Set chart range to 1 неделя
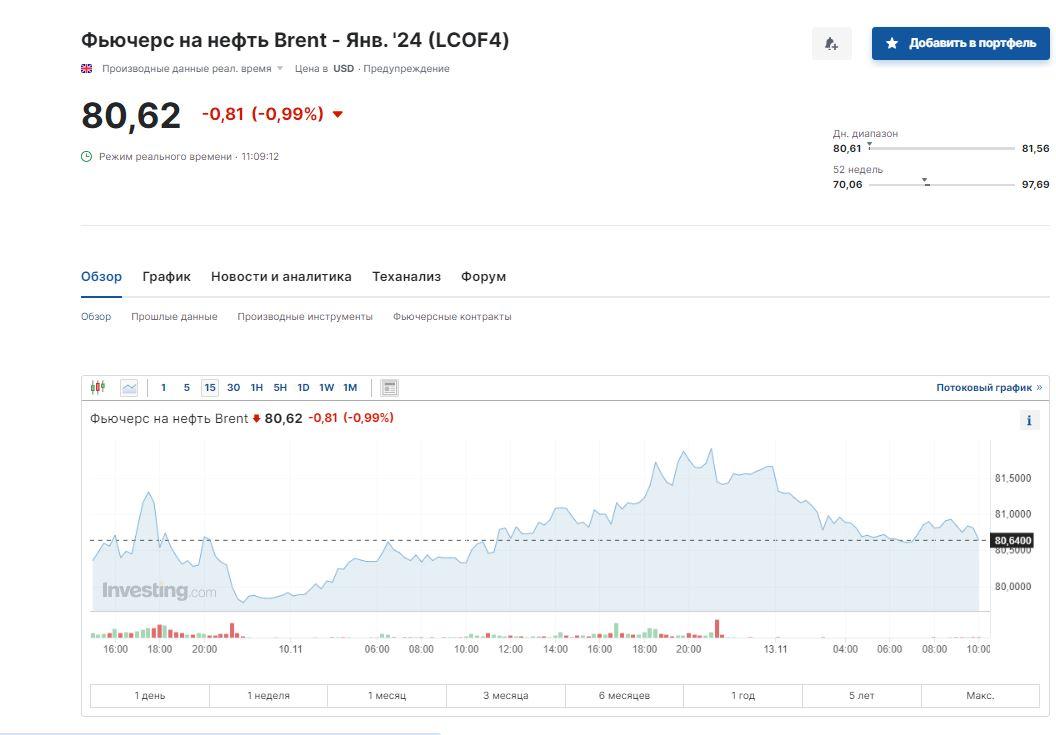1056x735 pixels. coord(268,695)
